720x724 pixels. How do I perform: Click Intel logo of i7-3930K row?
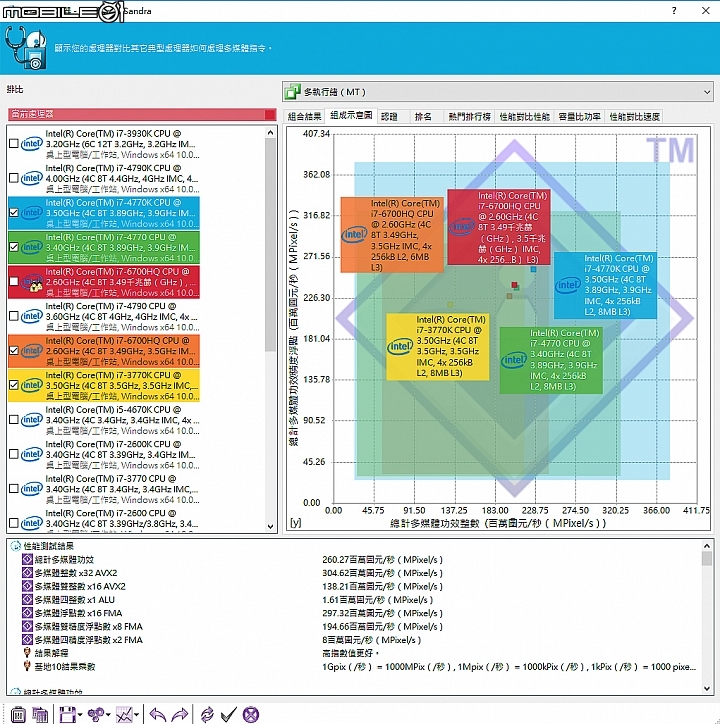pos(31,144)
